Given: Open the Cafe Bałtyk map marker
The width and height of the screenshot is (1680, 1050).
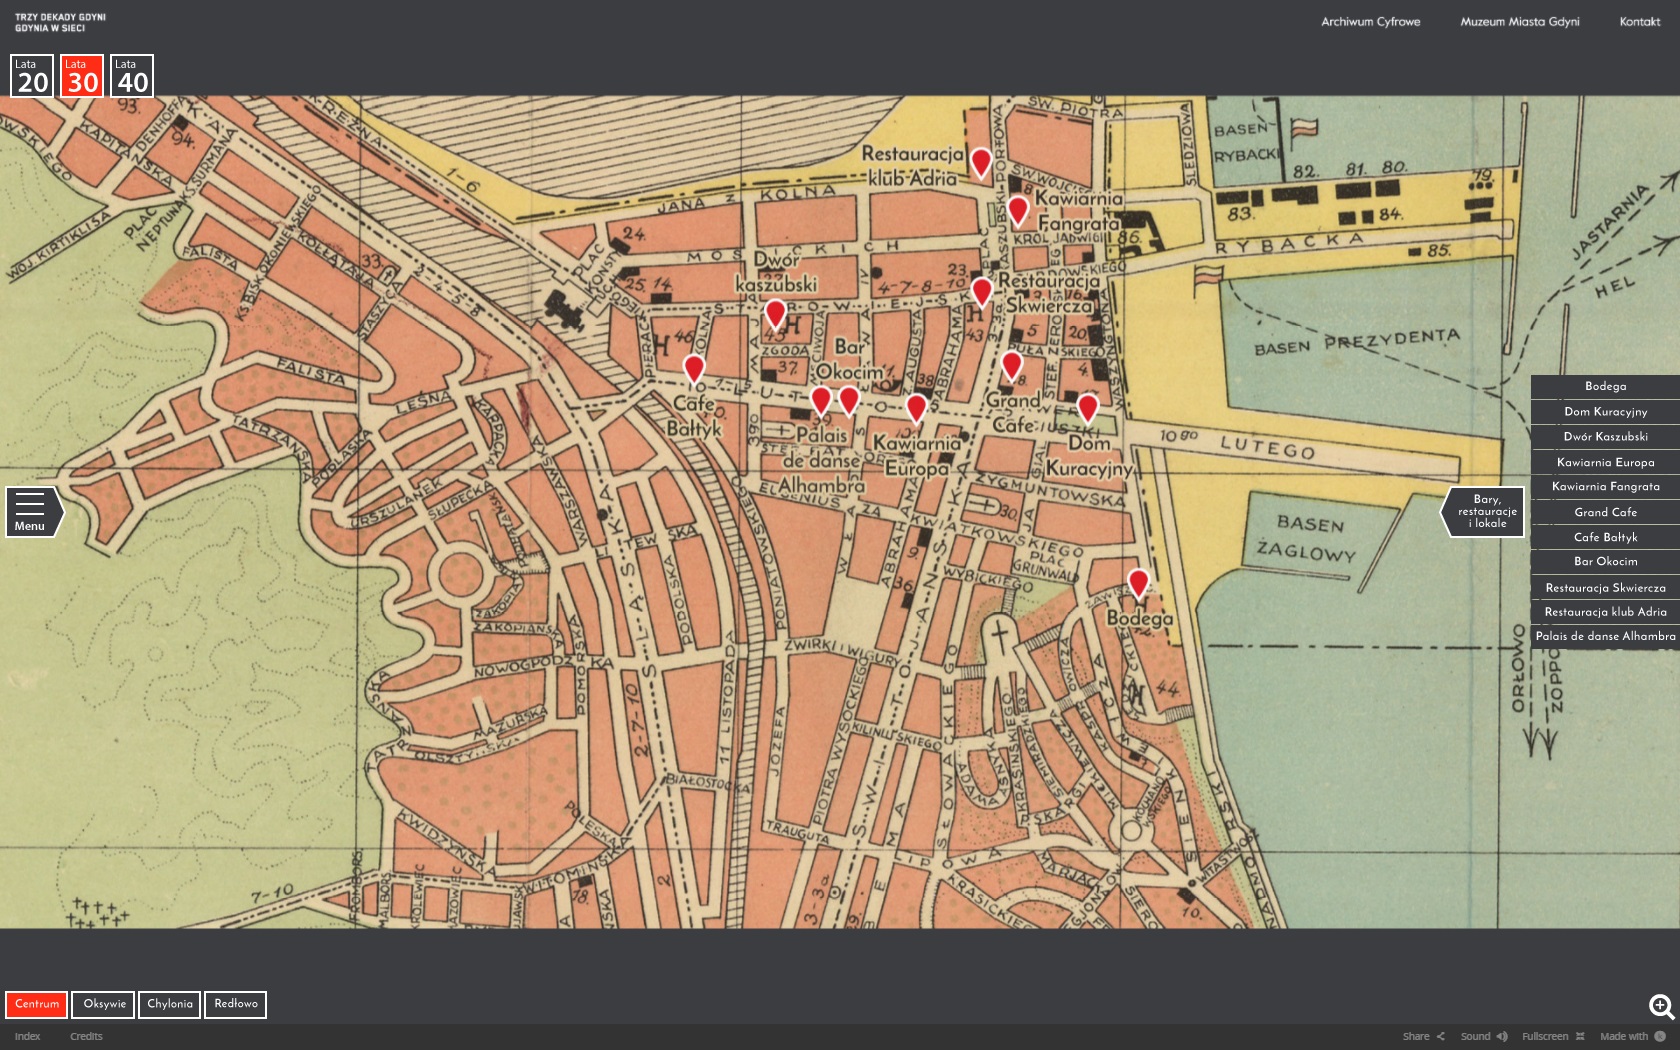Looking at the screenshot, I should pyautogui.click(x=694, y=368).
